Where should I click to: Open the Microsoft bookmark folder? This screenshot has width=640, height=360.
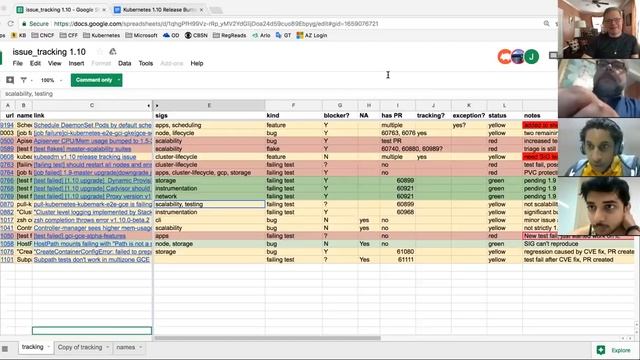[x=141, y=36]
